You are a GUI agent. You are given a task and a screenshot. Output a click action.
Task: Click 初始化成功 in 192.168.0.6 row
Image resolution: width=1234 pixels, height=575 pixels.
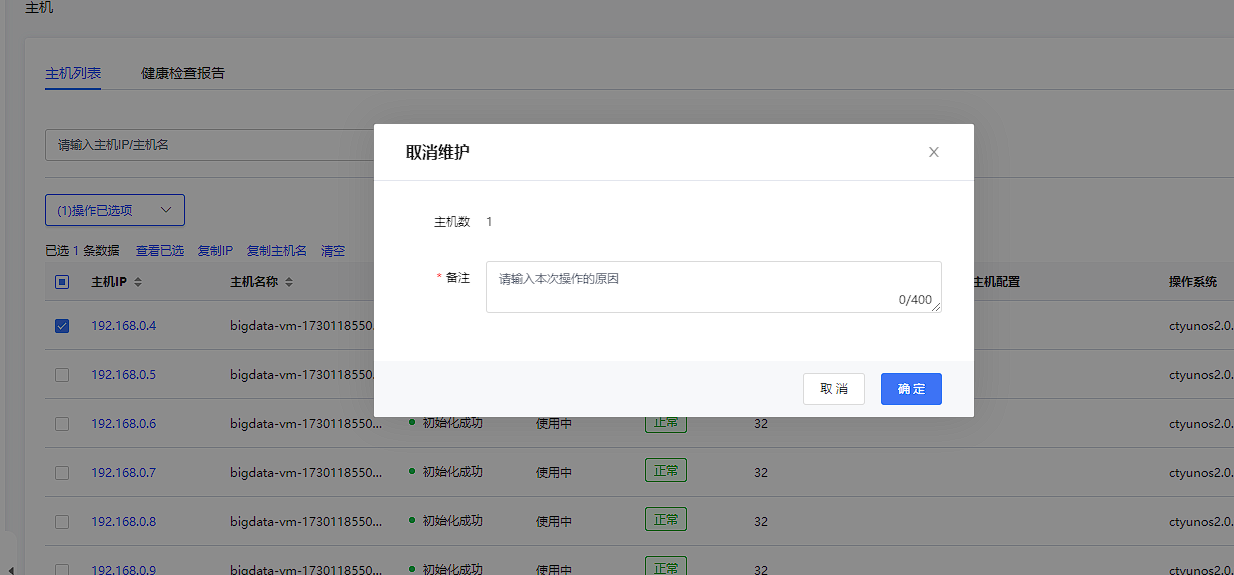click(452, 423)
